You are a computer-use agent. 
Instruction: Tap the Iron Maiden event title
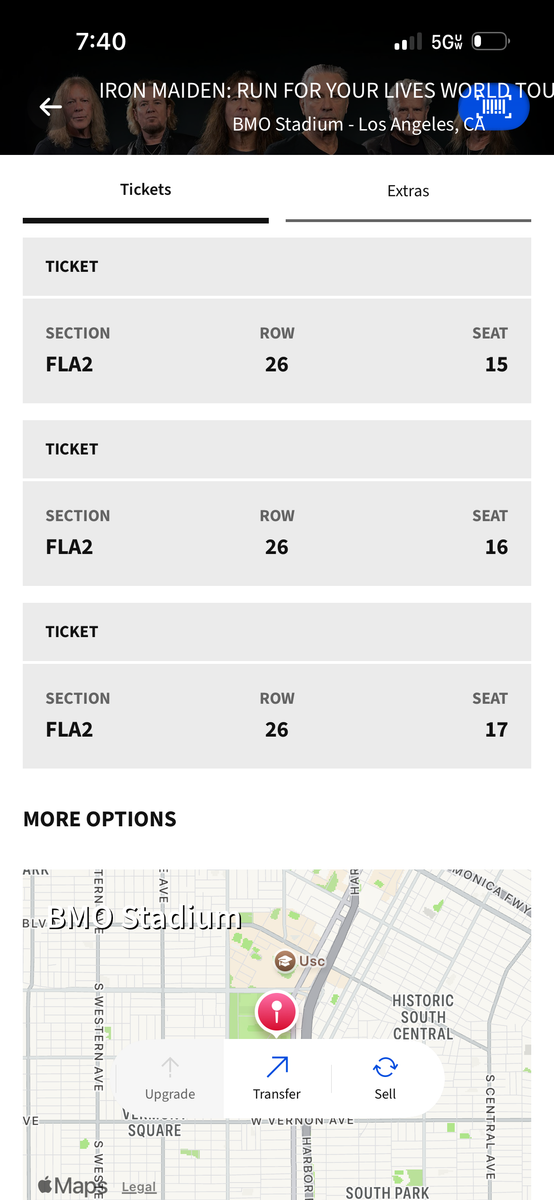click(326, 91)
